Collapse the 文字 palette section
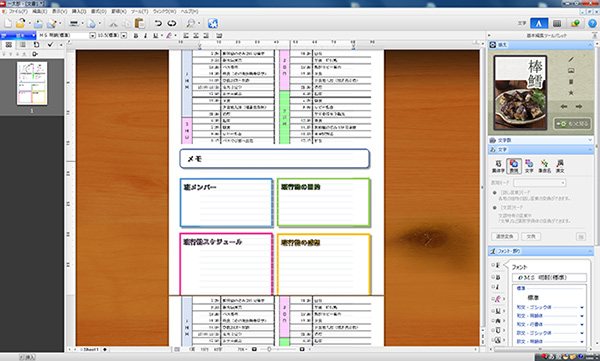Screen dimensions: 600x361 point(590,150)
